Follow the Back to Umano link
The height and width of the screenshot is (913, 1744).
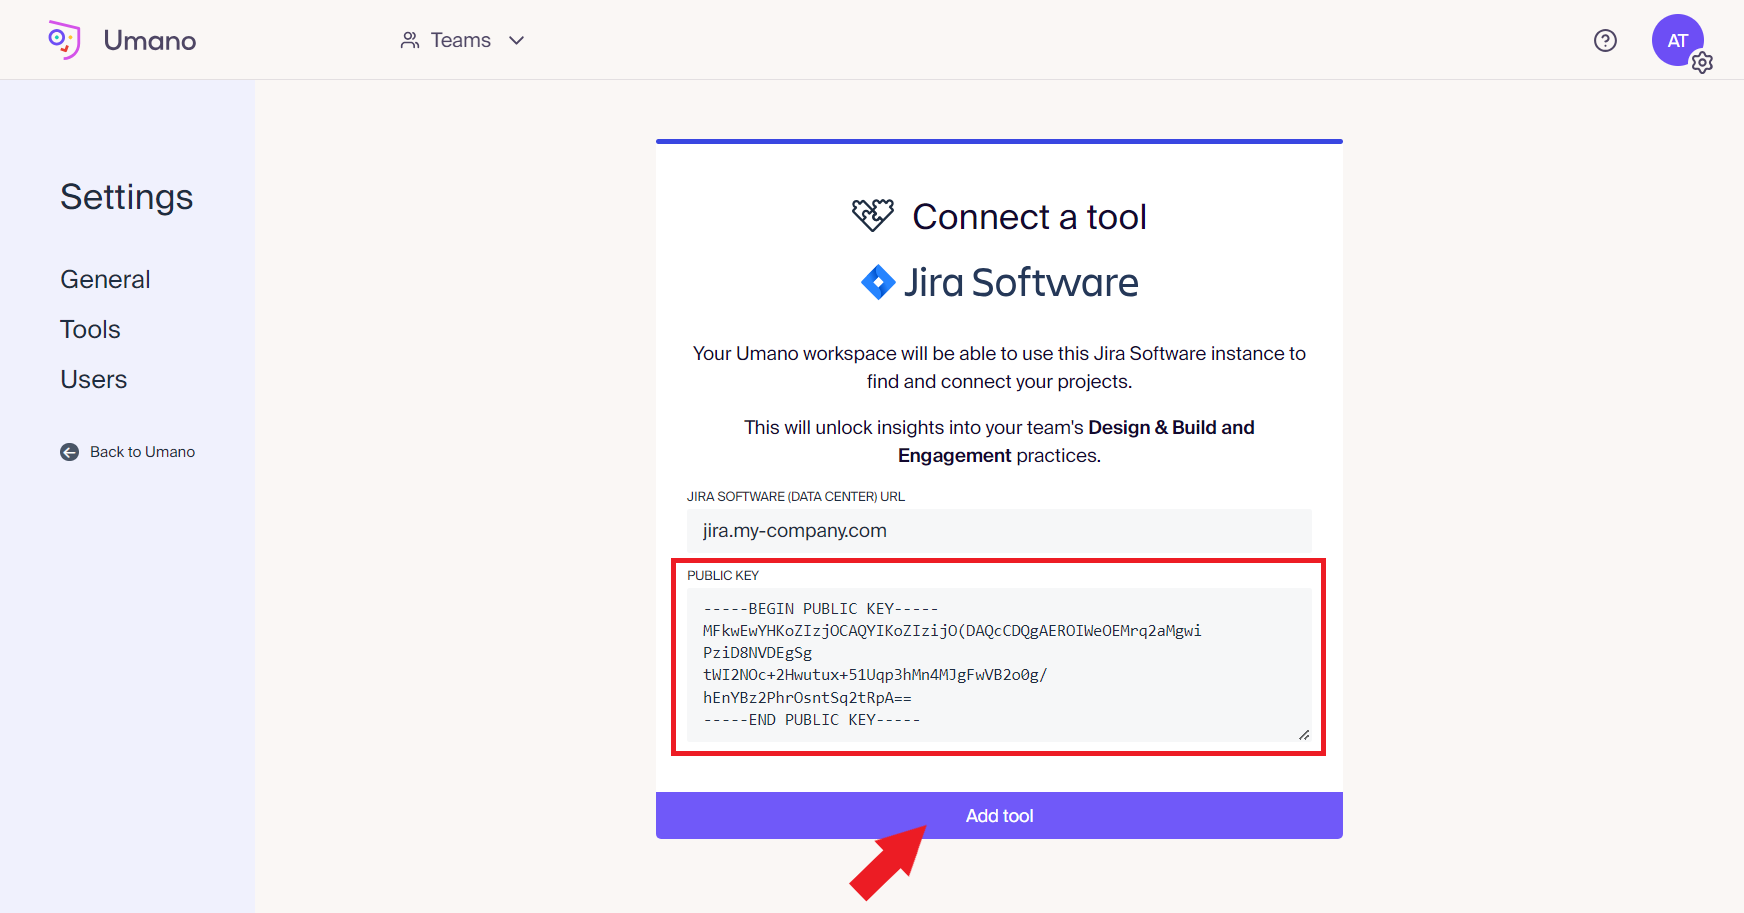(x=142, y=452)
